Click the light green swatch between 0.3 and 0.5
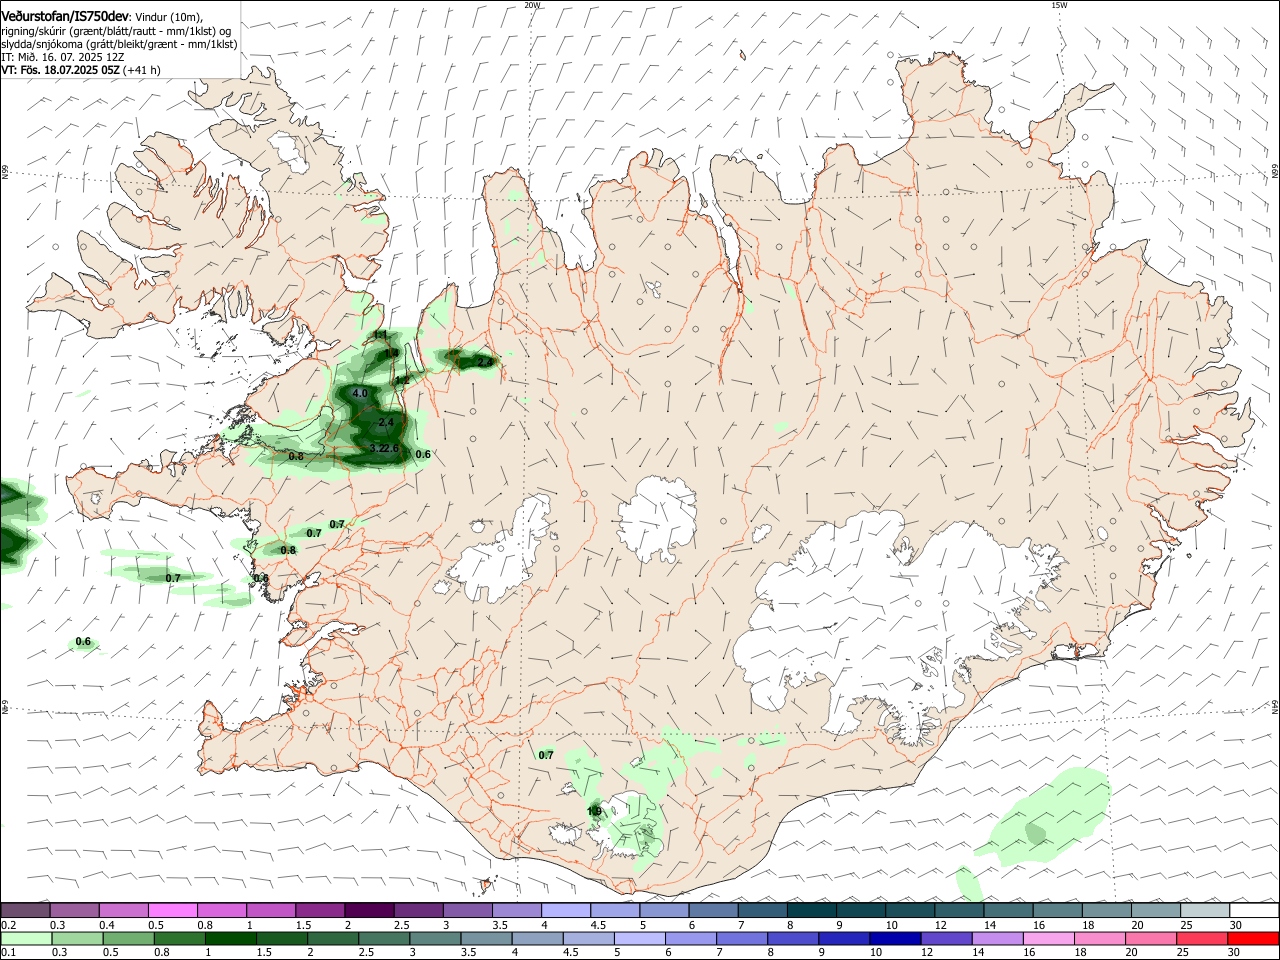Screen dimensions: 1280x960 [77, 938]
